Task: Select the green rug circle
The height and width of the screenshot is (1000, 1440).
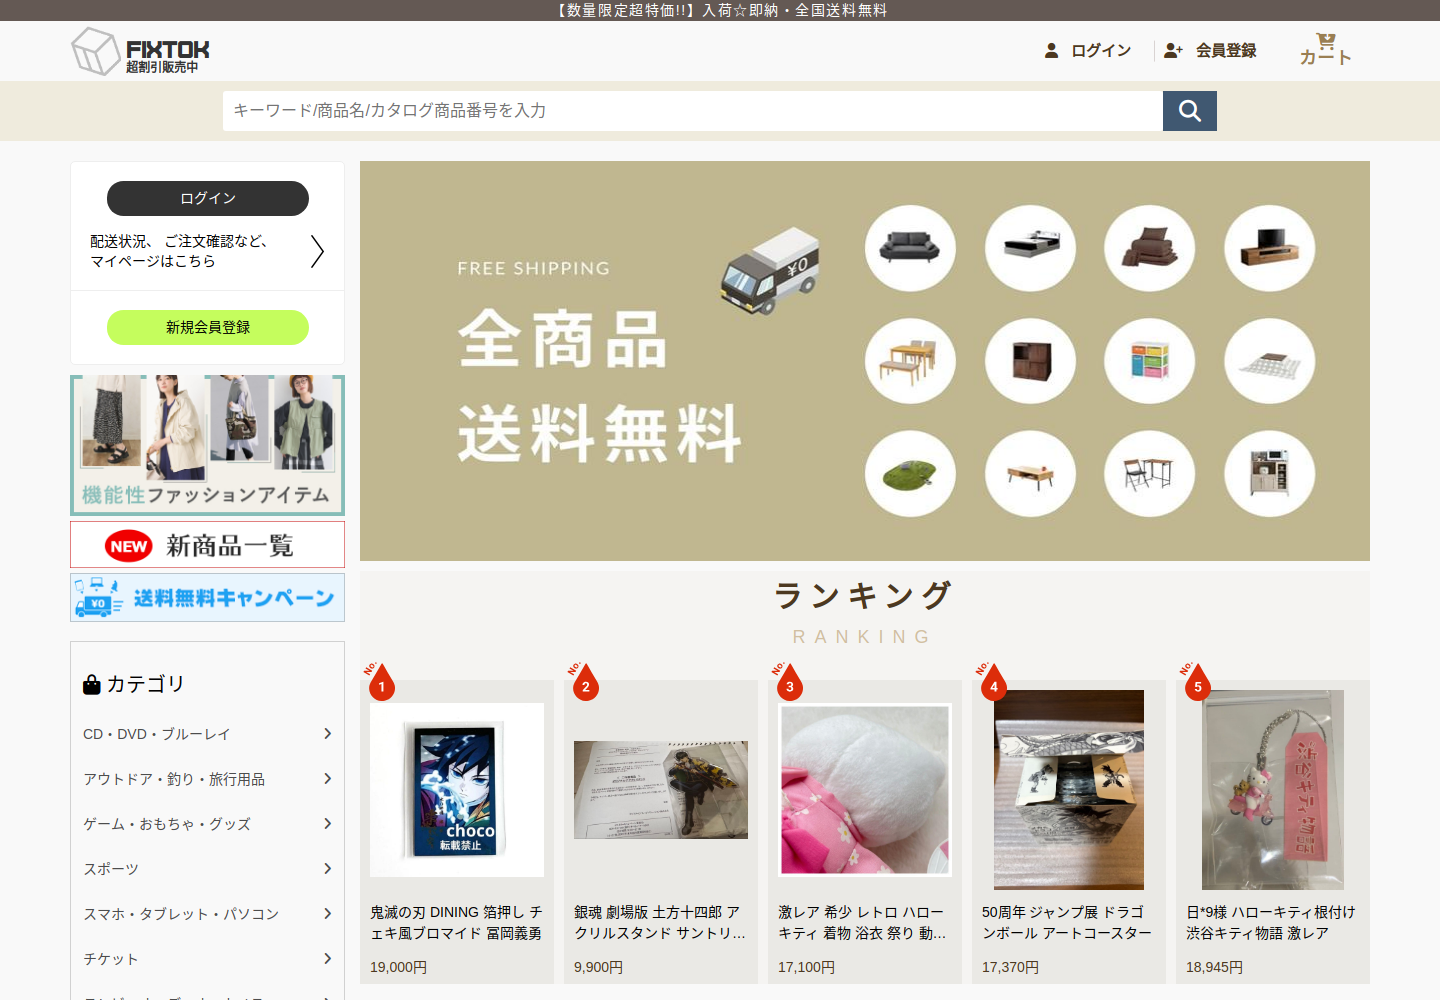Action: tap(910, 474)
